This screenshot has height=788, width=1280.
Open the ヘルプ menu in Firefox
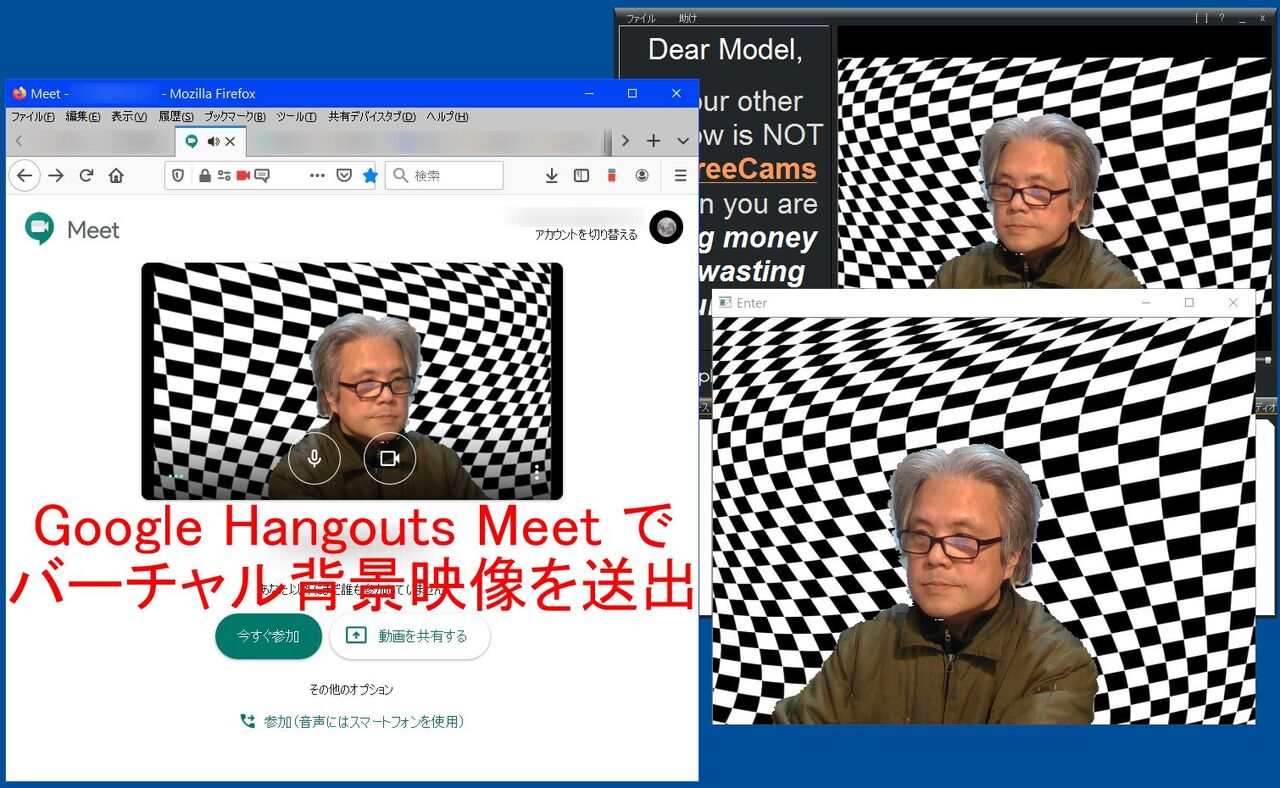tap(447, 117)
